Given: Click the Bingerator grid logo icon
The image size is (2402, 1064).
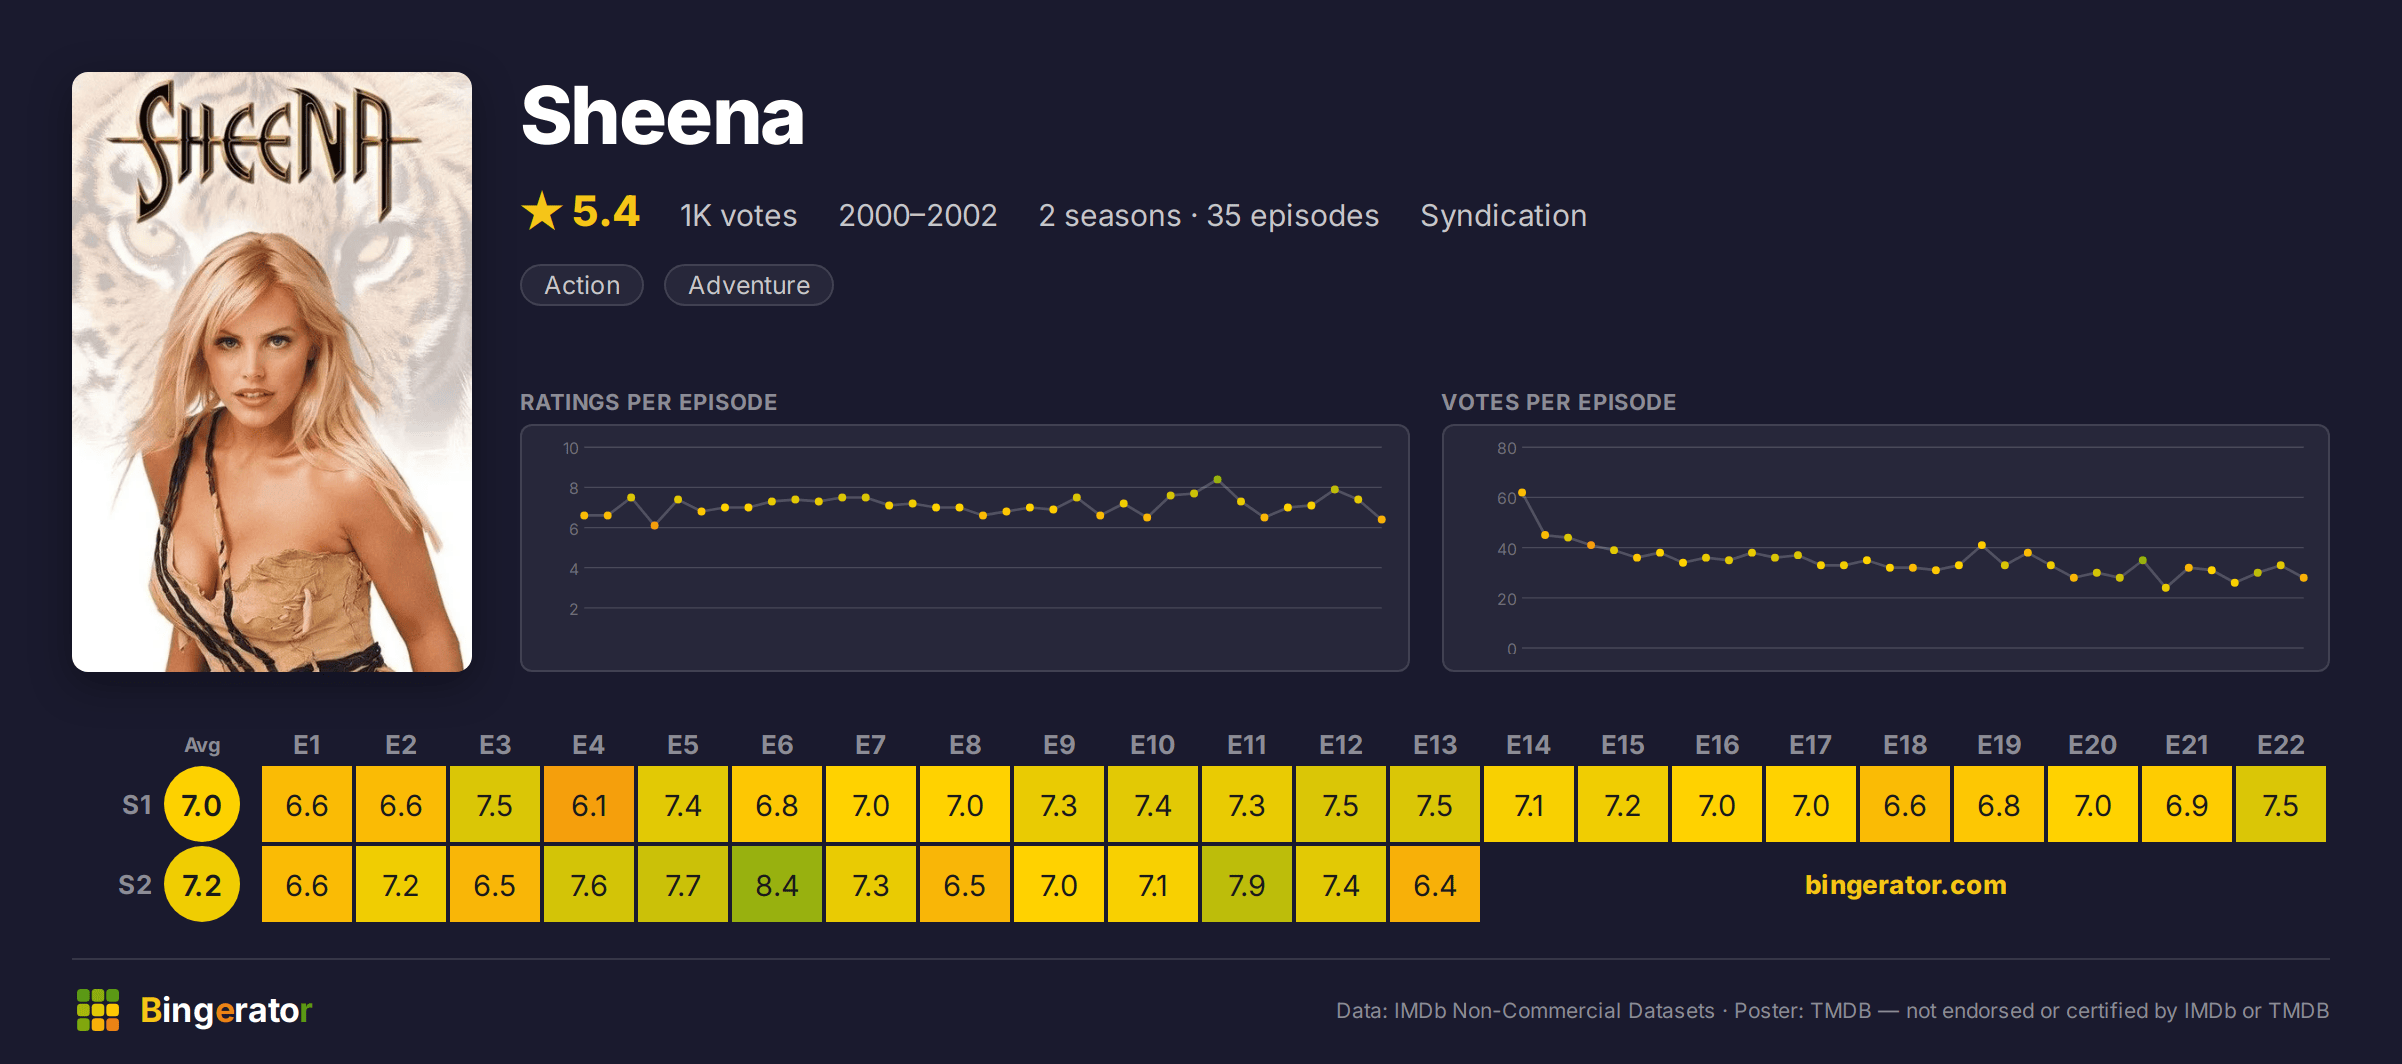Looking at the screenshot, I should (98, 1010).
